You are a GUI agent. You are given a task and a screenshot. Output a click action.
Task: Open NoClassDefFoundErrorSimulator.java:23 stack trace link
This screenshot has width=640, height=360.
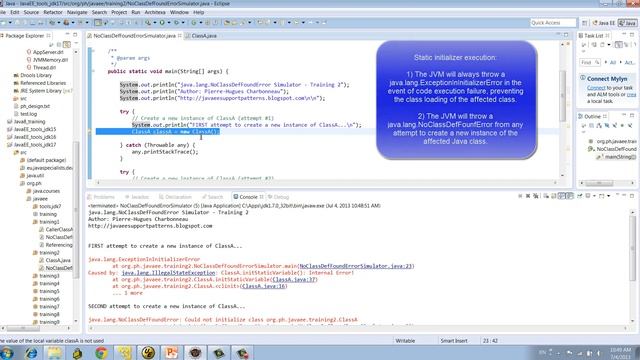click(x=356, y=266)
